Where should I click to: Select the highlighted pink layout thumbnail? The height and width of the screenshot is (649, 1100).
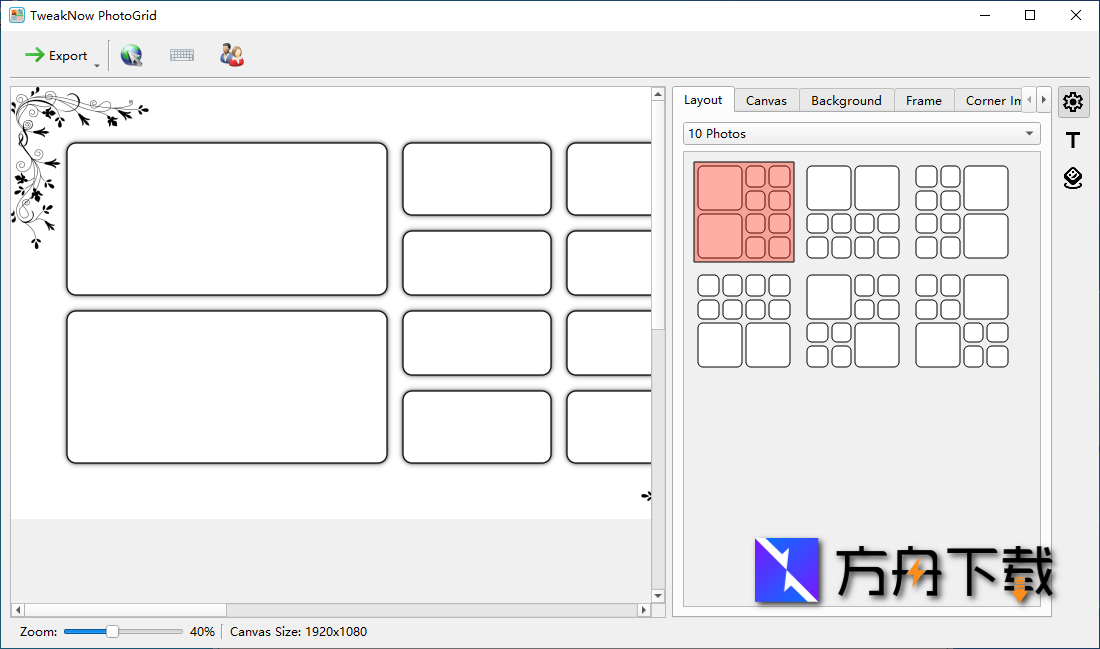click(744, 212)
